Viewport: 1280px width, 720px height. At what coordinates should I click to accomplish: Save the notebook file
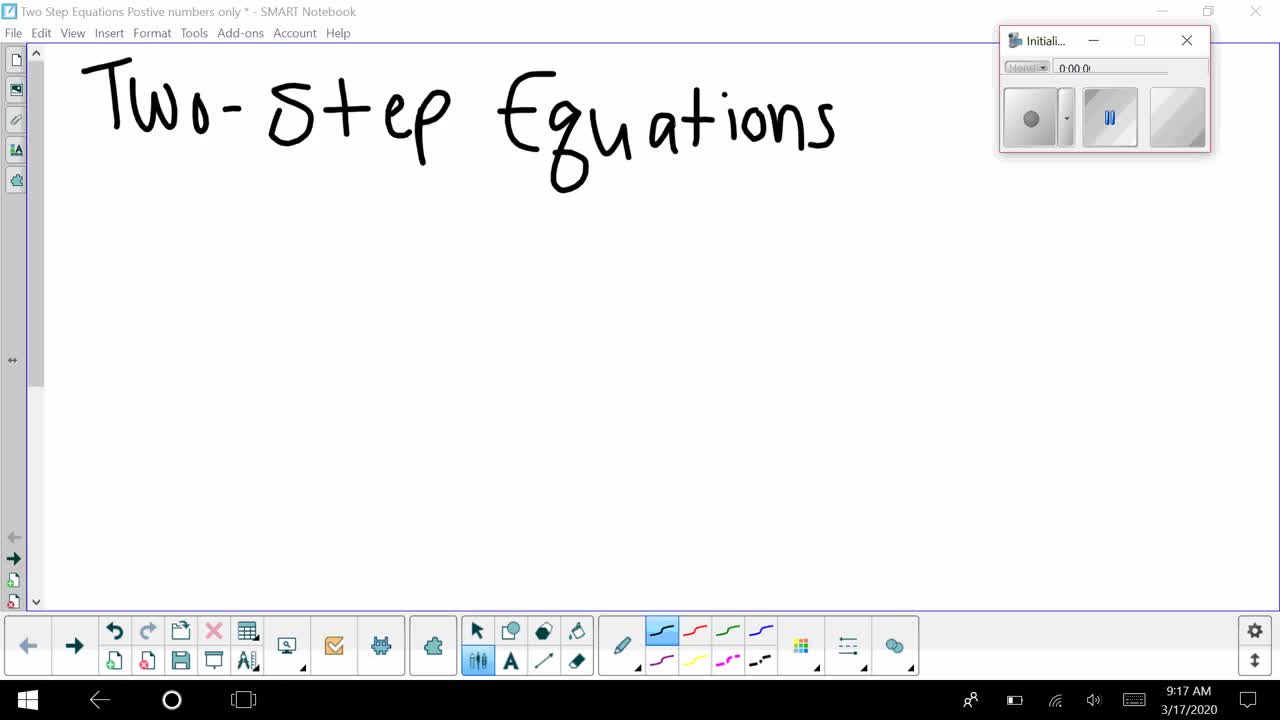181,660
